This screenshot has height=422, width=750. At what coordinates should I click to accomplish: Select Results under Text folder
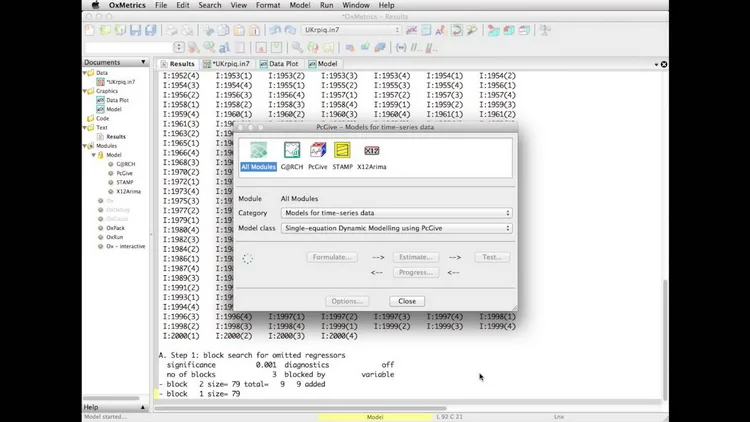[x=116, y=137]
